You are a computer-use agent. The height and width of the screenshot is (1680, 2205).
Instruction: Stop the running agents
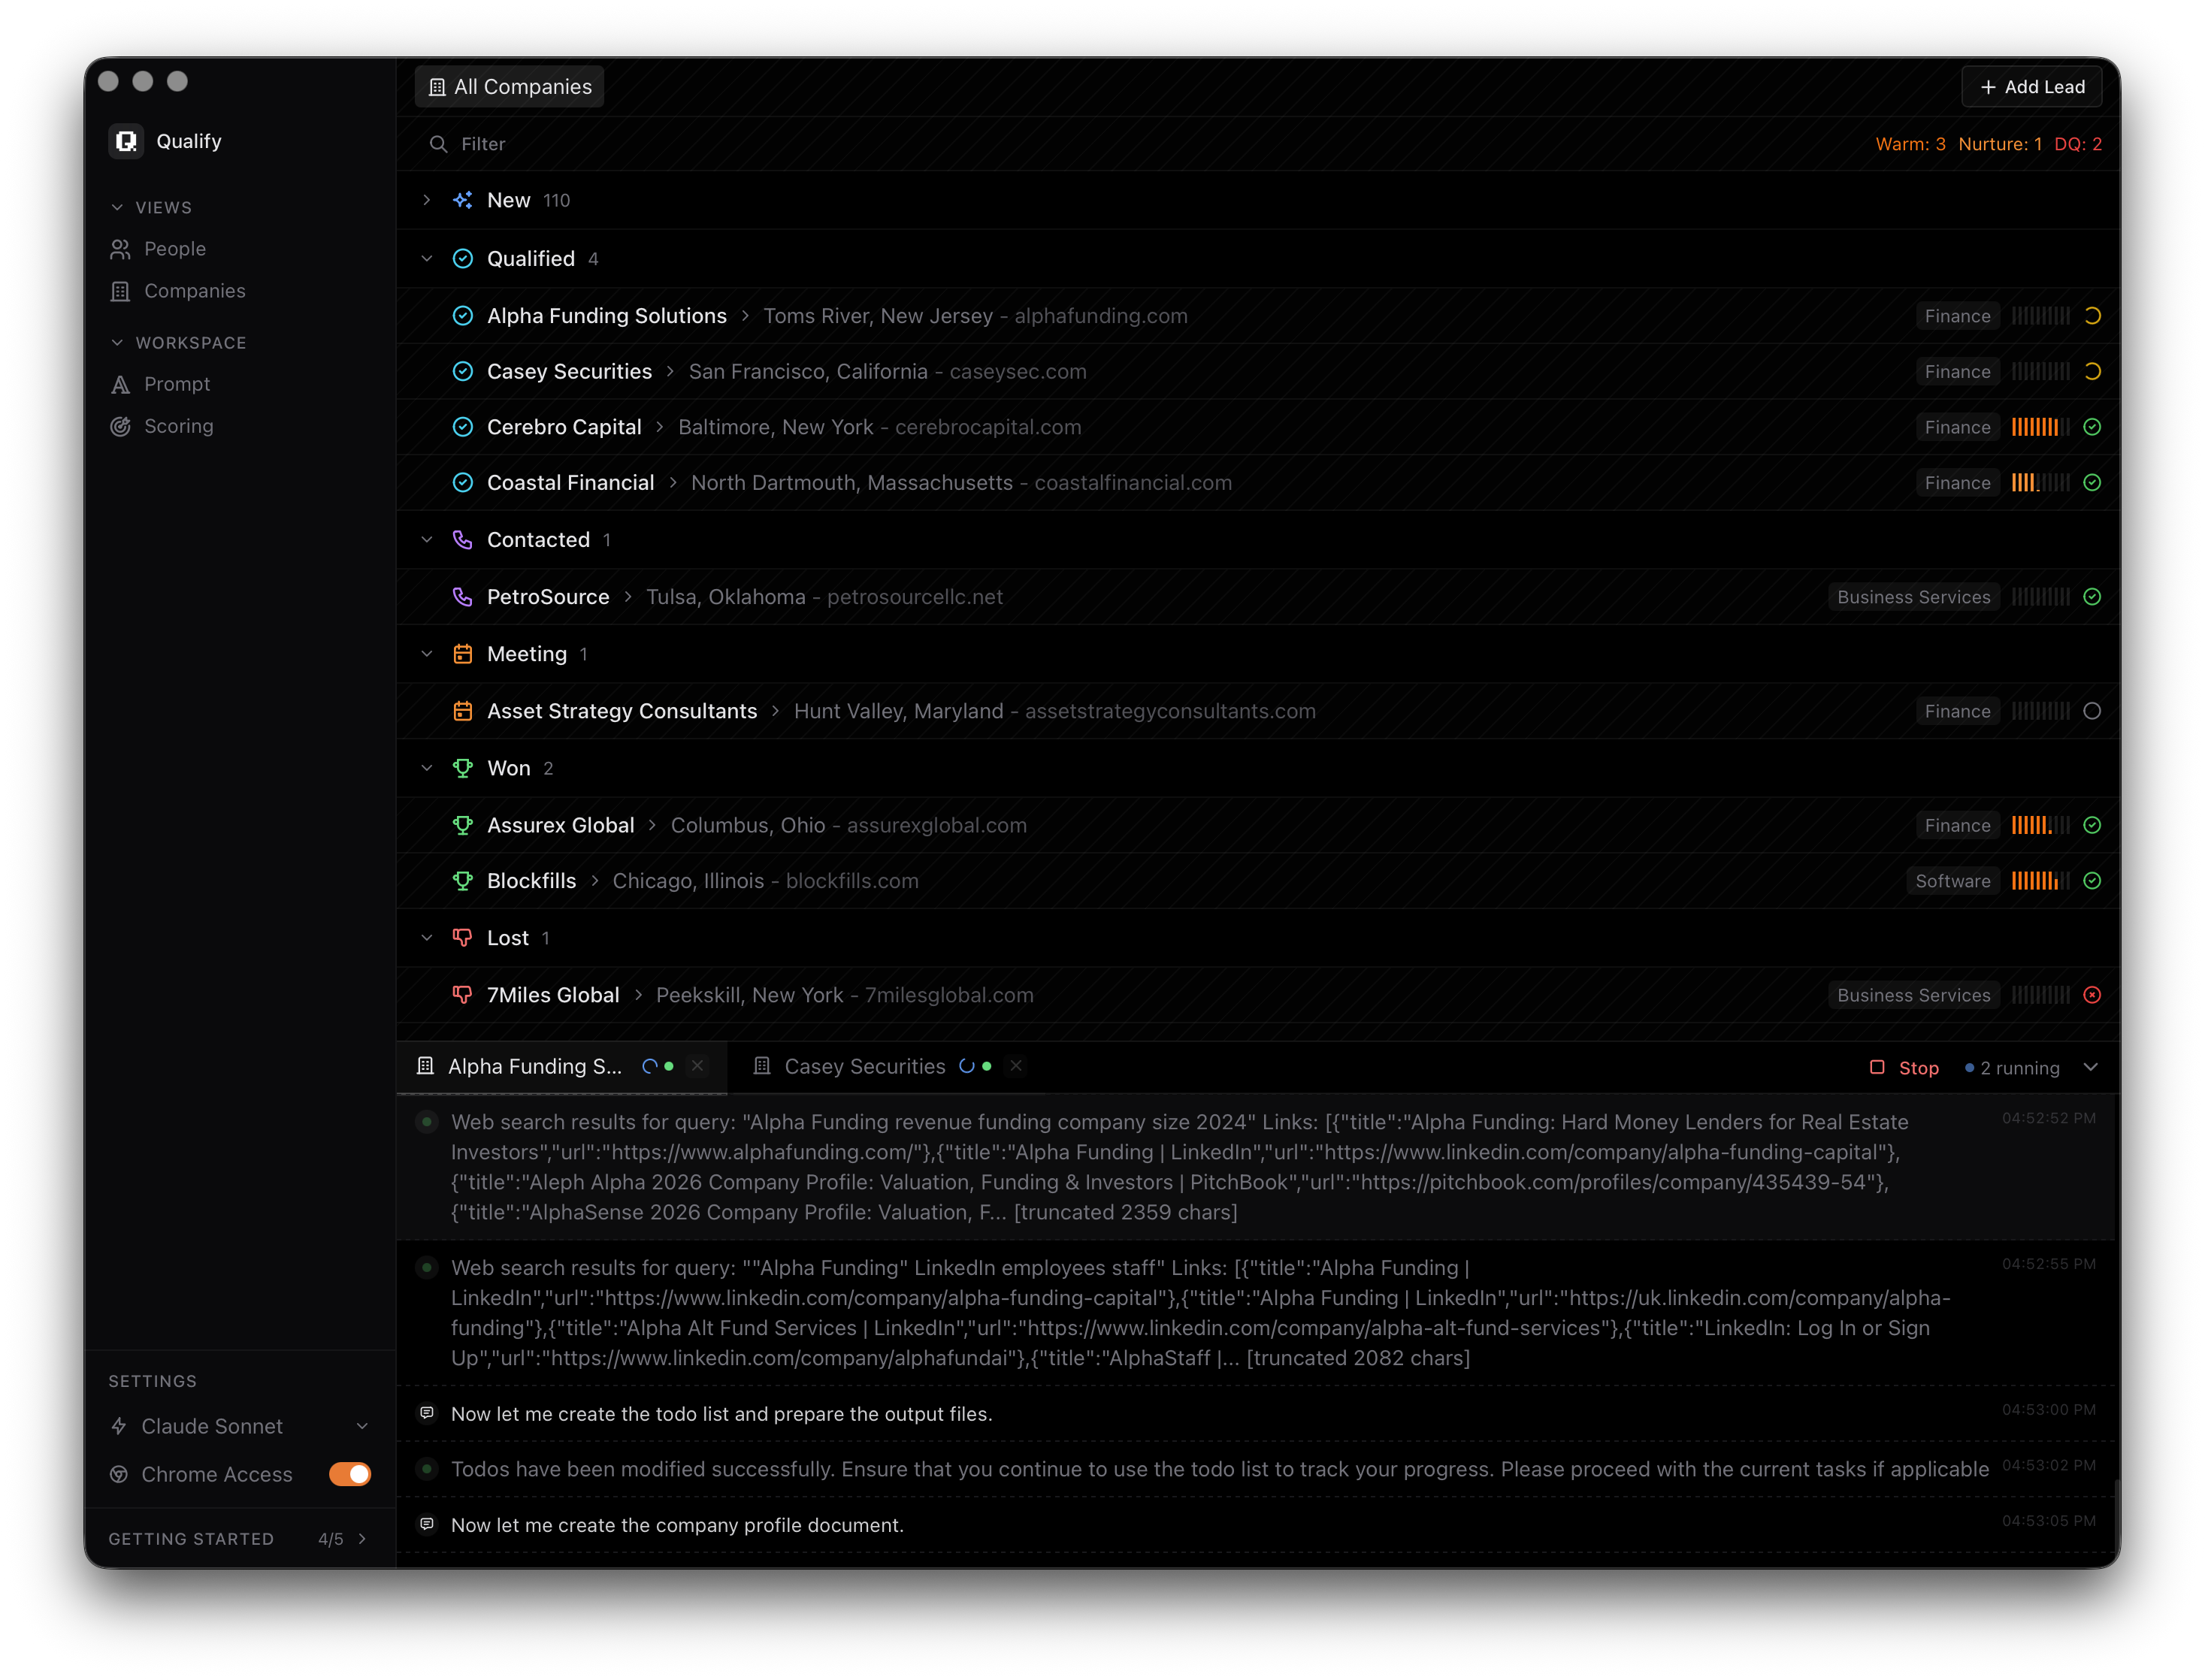tap(1904, 1068)
